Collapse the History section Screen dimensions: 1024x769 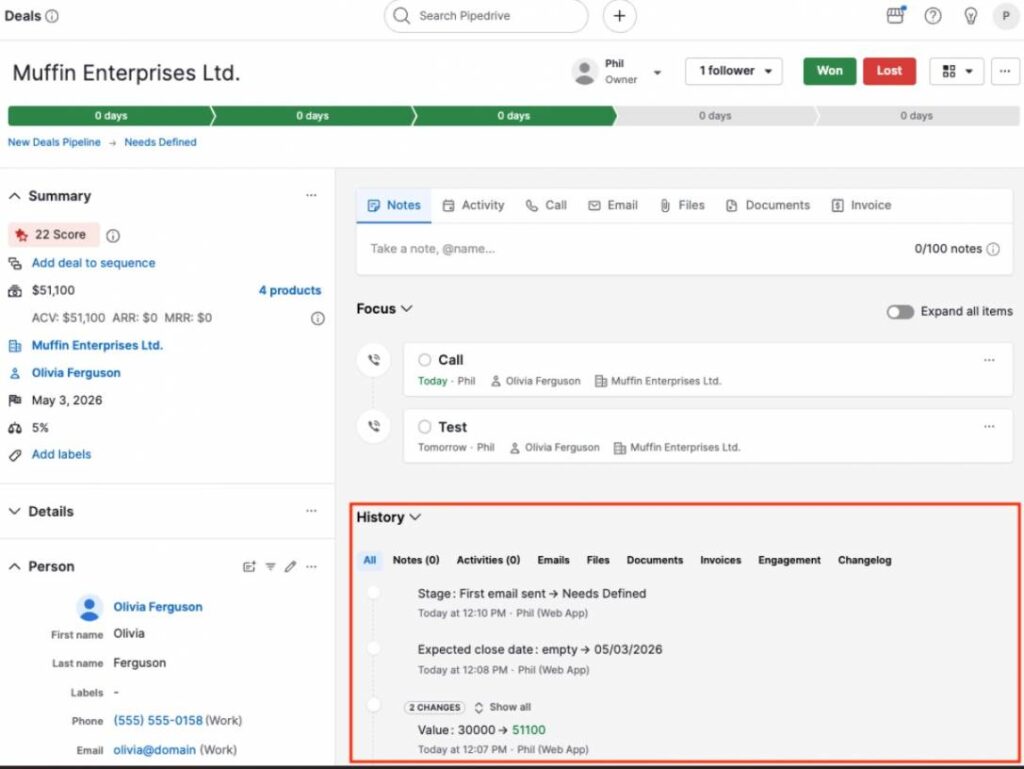click(417, 517)
